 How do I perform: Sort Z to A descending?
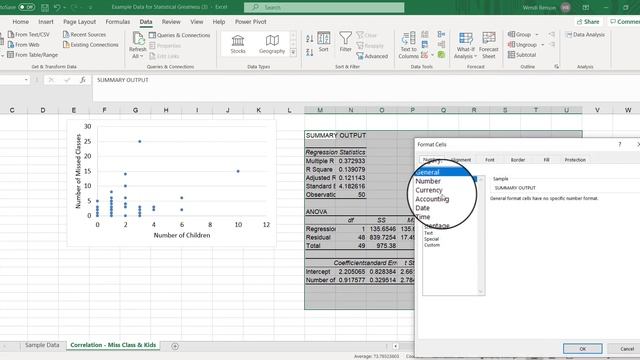click(x=310, y=52)
